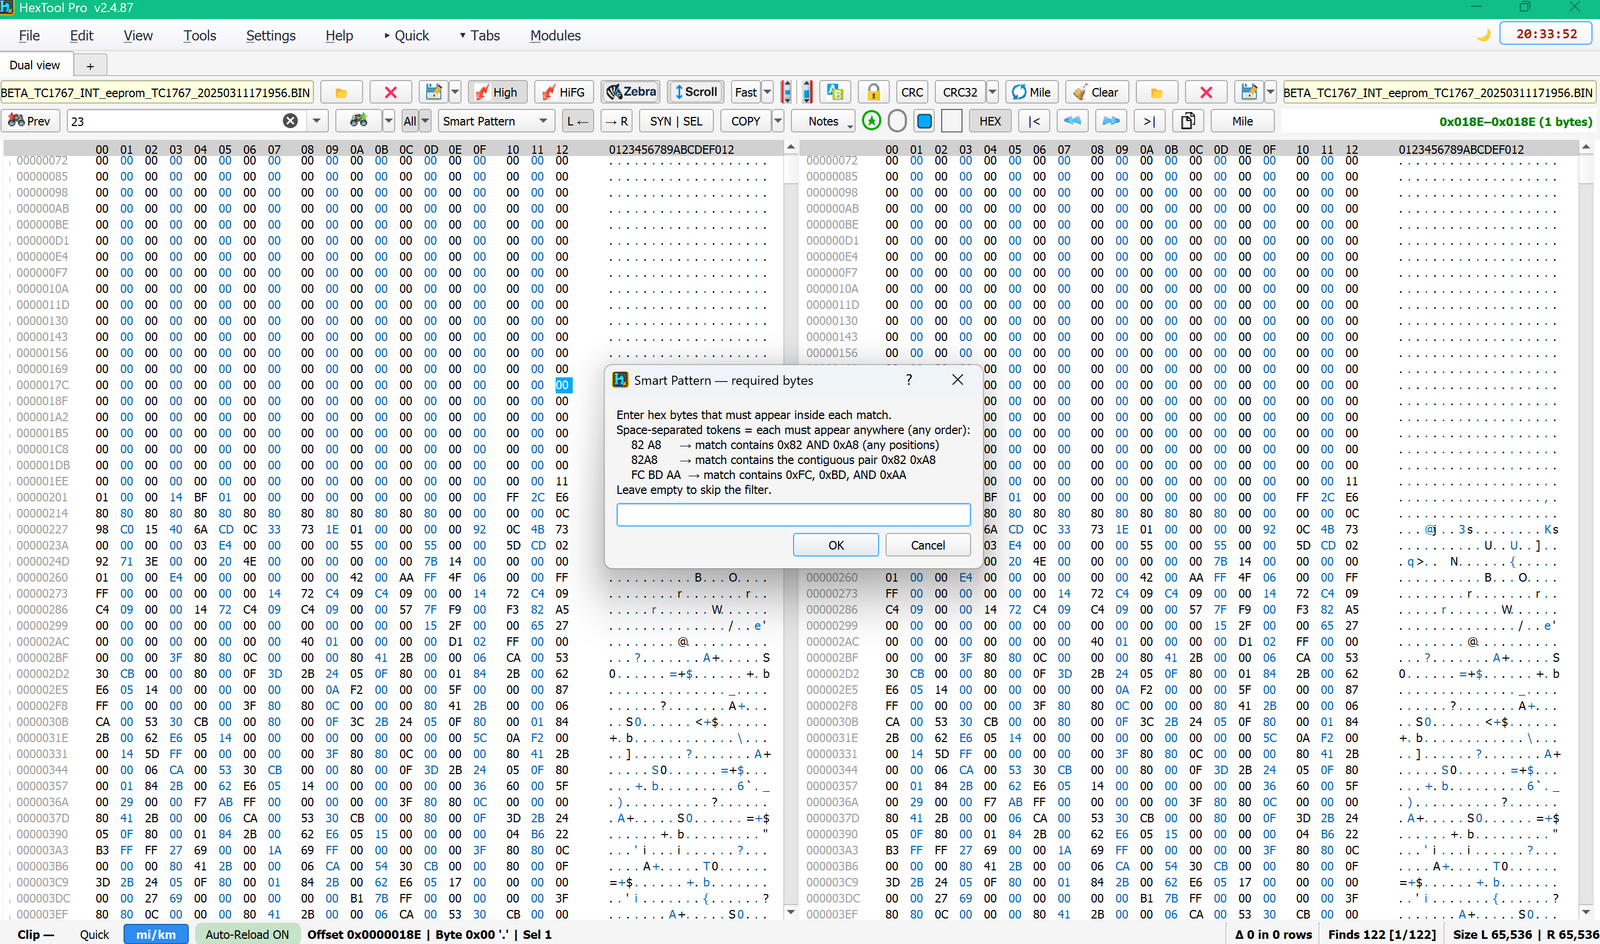Open the CRC32 algorithm dropdown arrow
1600x944 pixels.
coord(992,92)
